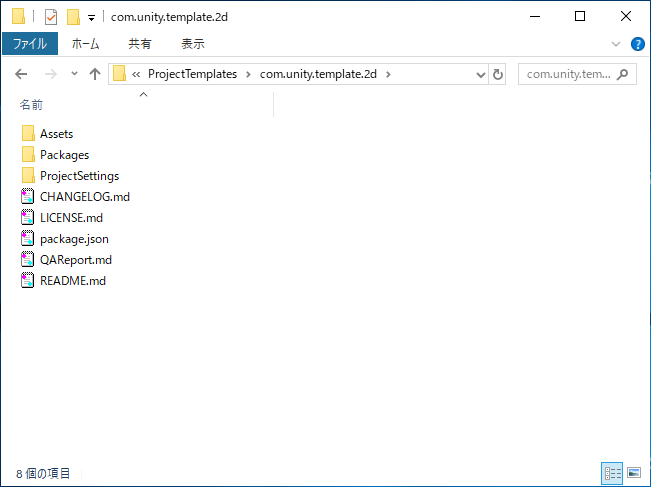
Task: Open the quick access toolbar customize dropdown
Action: pyautogui.click(x=91, y=18)
